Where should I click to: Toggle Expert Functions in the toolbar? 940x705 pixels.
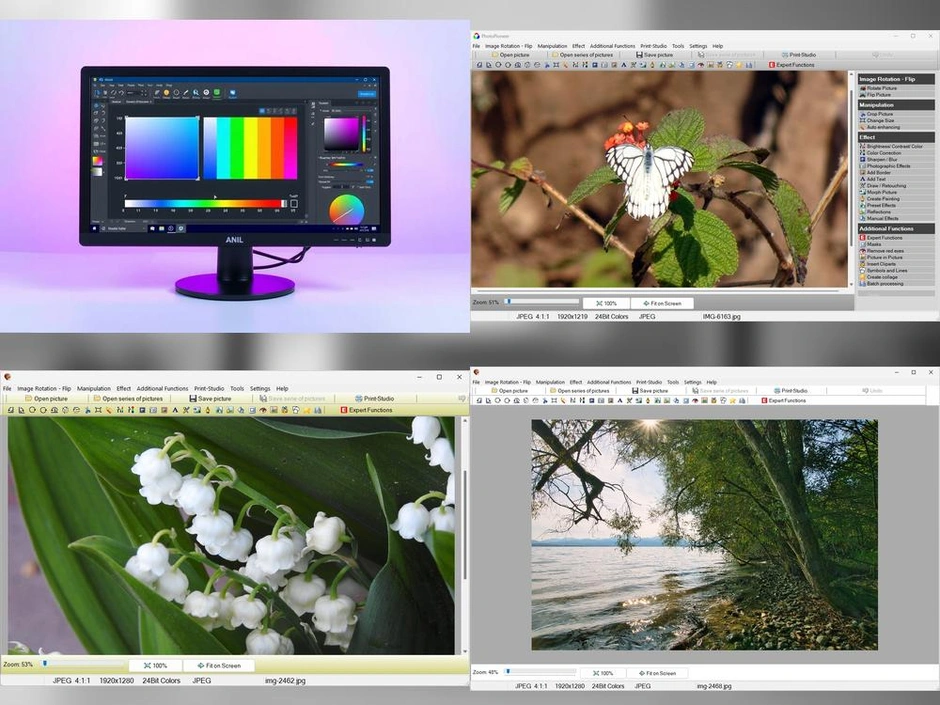(790, 64)
